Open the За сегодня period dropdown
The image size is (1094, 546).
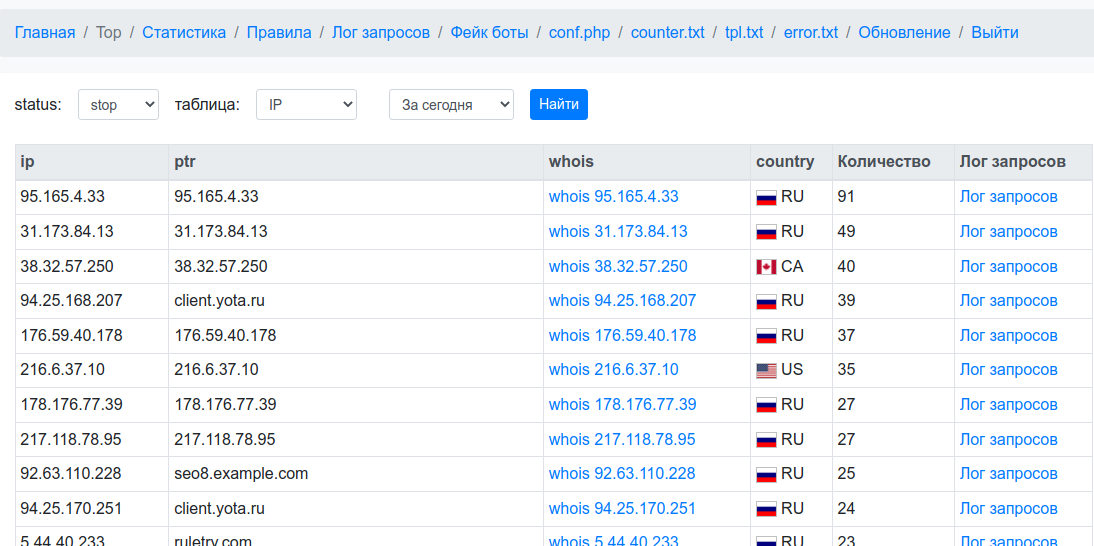tap(451, 105)
